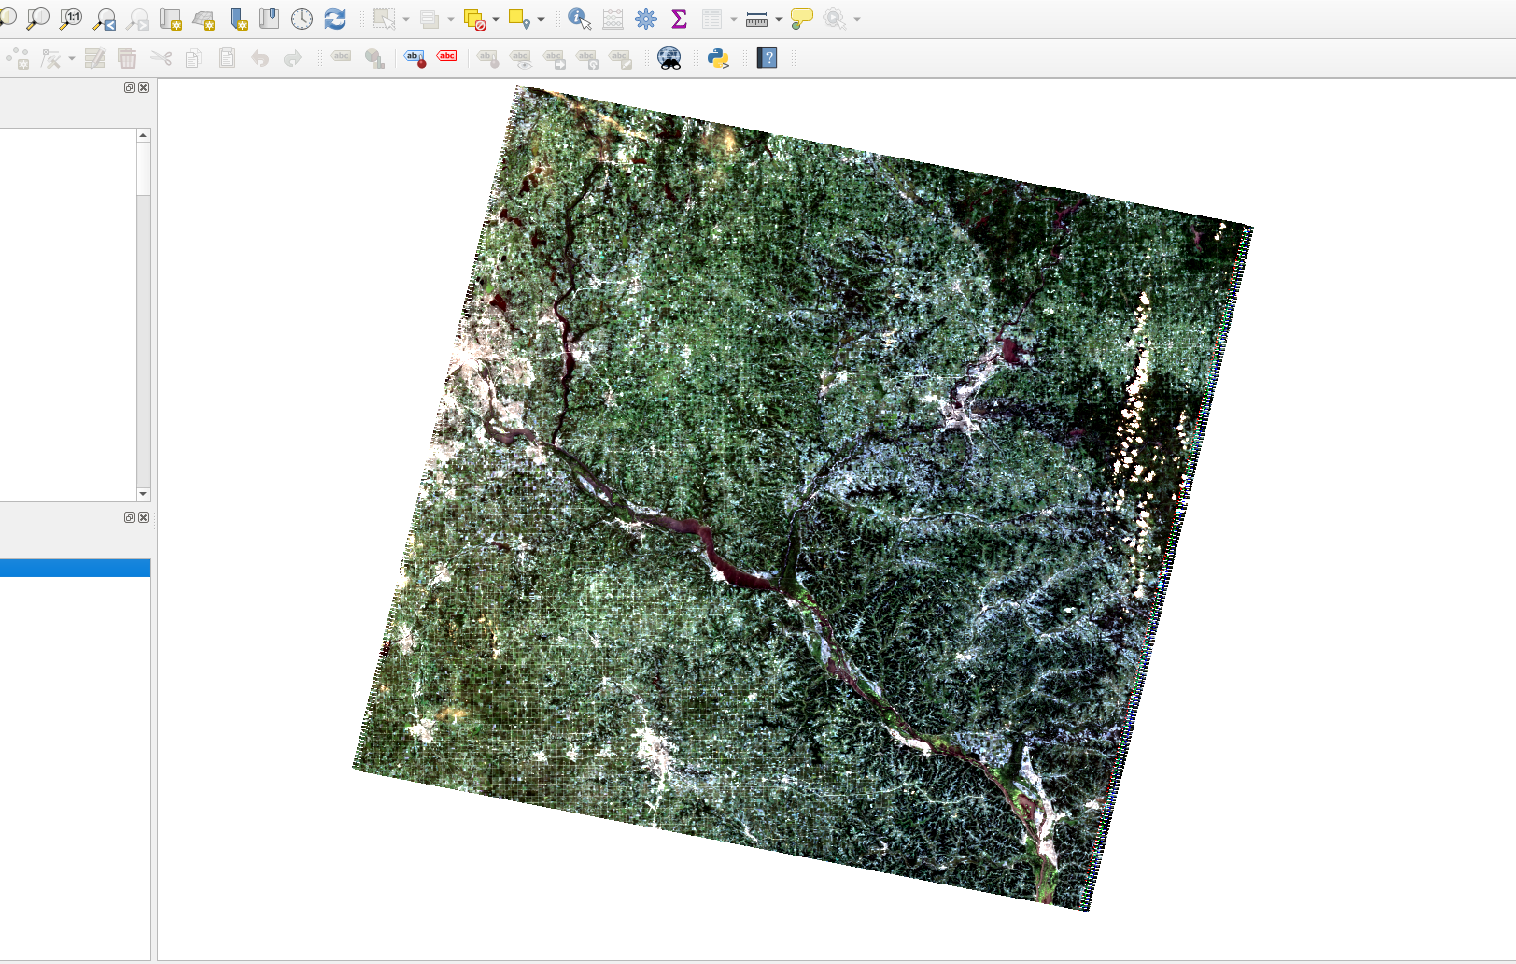
Task: Float the upper left dock panel
Action: click(x=129, y=87)
